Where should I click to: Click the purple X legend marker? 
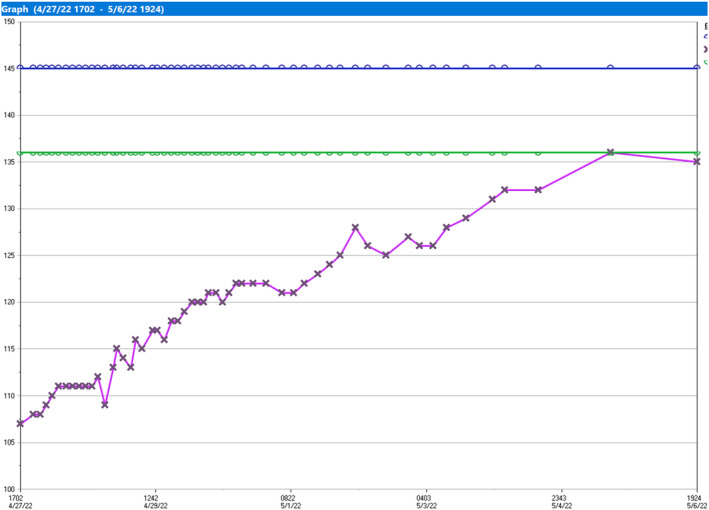tap(706, 48)
